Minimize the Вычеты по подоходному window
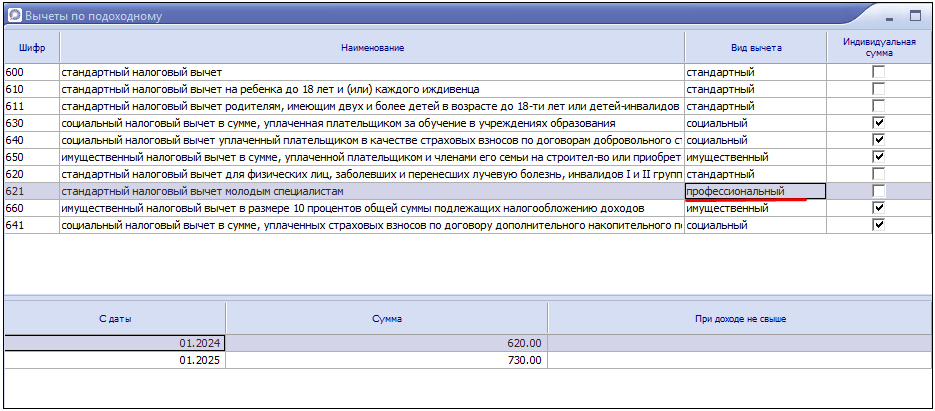Screen dimensions: 935x411 pos(890,16)
